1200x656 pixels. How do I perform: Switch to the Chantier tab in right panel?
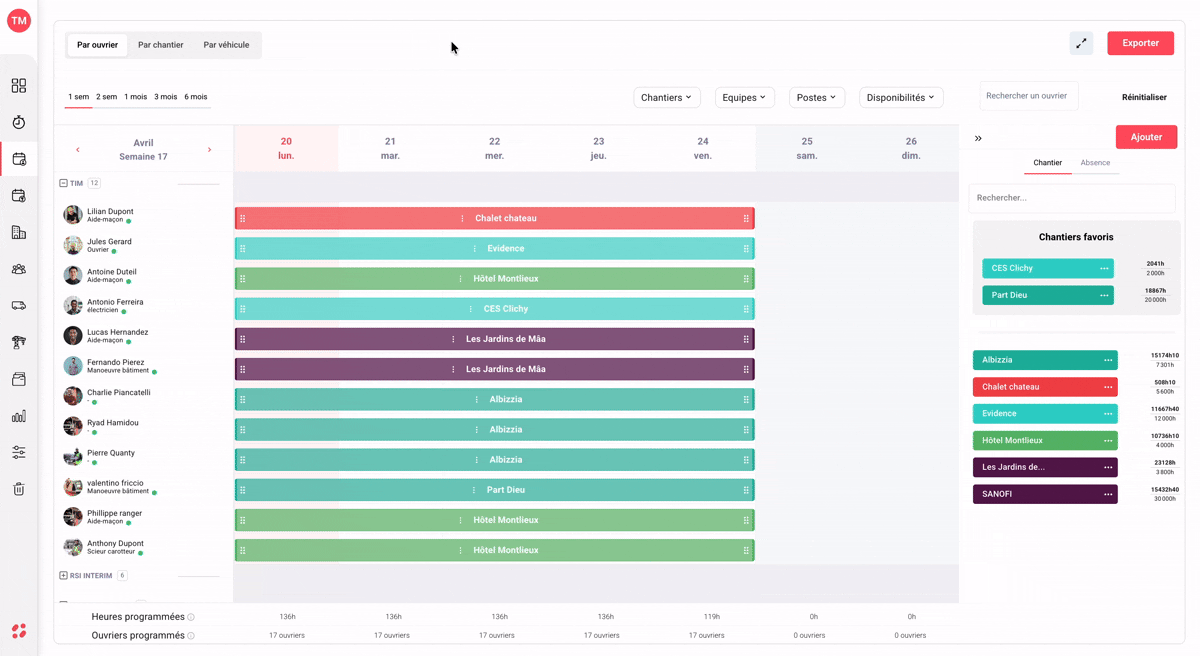click(1047, 163)
